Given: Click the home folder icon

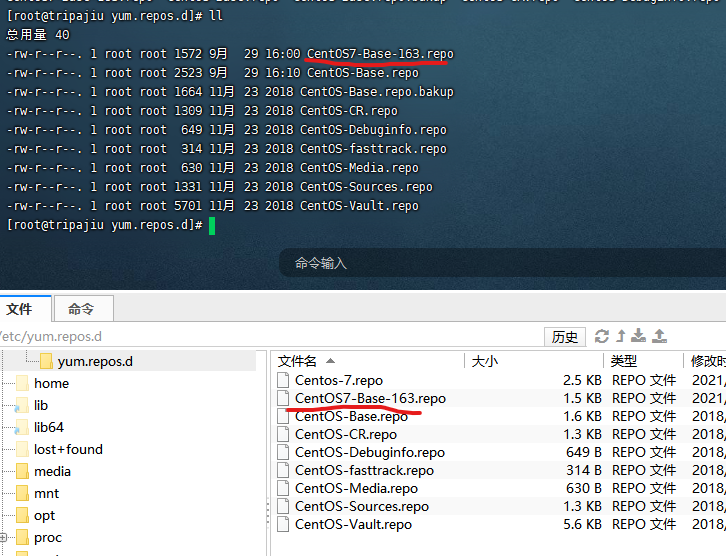Looking at the screenshot, I should pos(22,383).
